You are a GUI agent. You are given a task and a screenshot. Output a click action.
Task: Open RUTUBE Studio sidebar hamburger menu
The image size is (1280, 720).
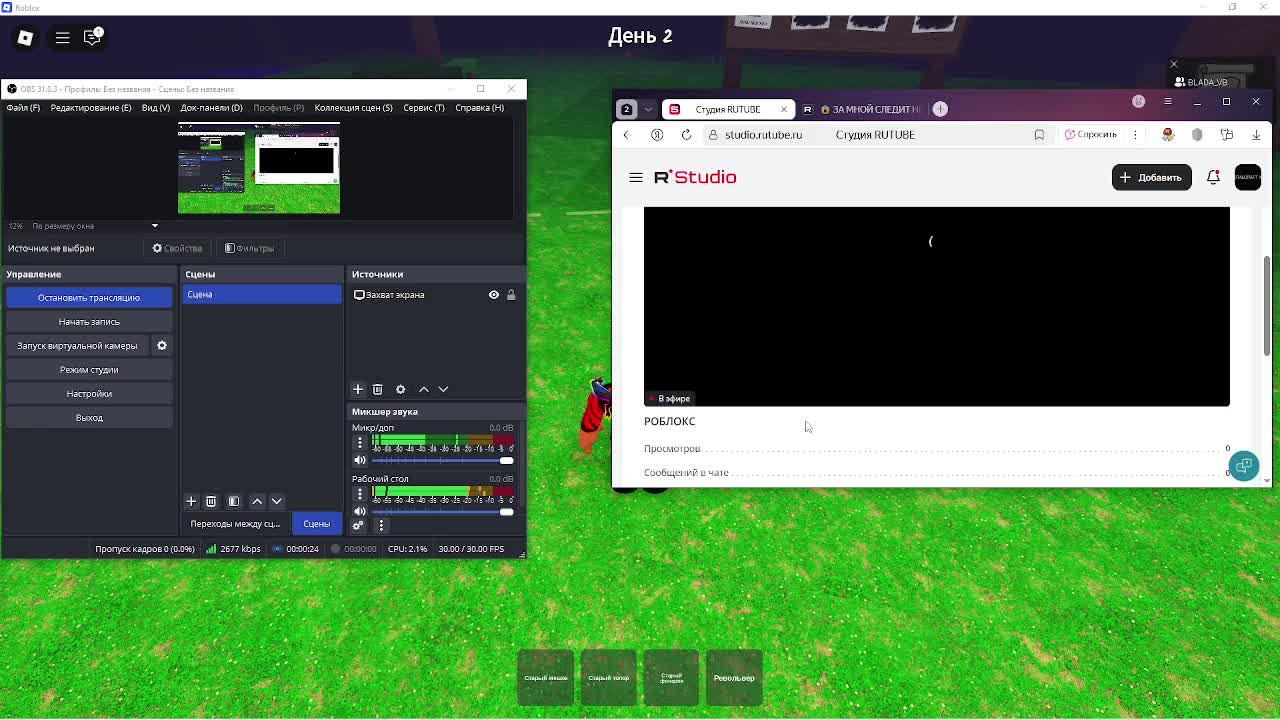(636, 177)
